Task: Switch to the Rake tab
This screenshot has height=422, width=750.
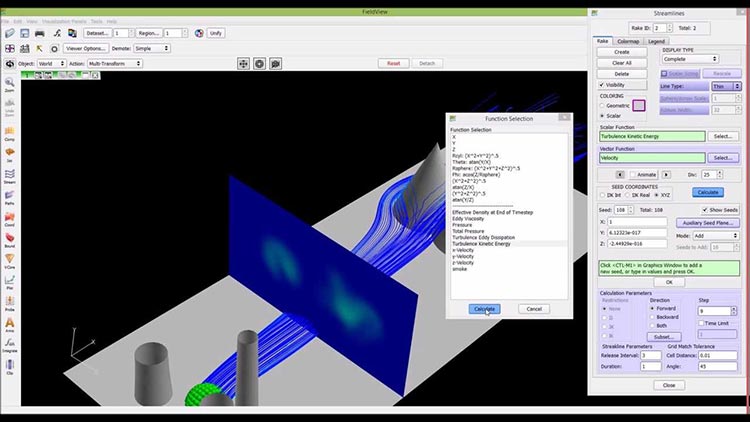Action: (602, 41)
